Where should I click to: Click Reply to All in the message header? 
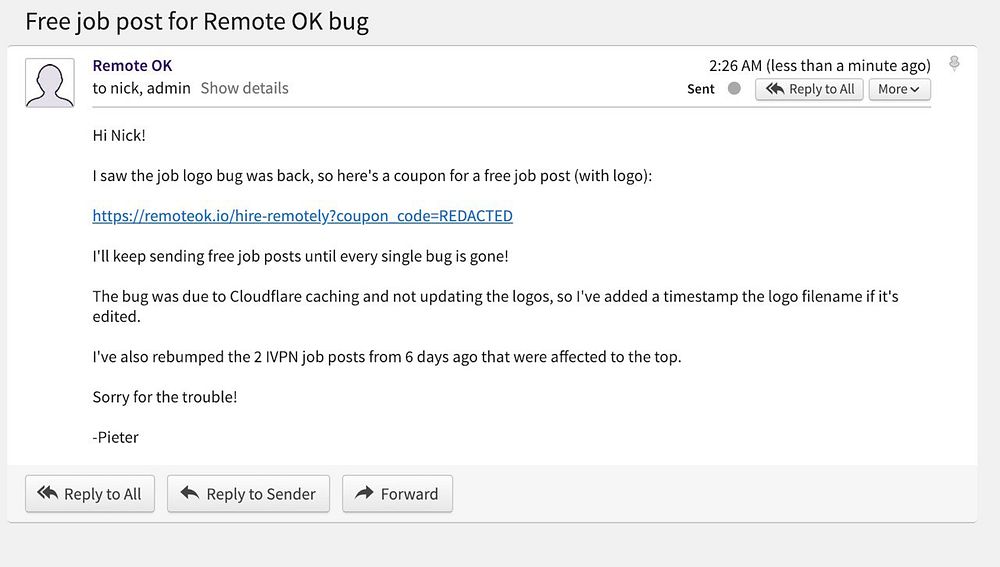tap(810, 89)
